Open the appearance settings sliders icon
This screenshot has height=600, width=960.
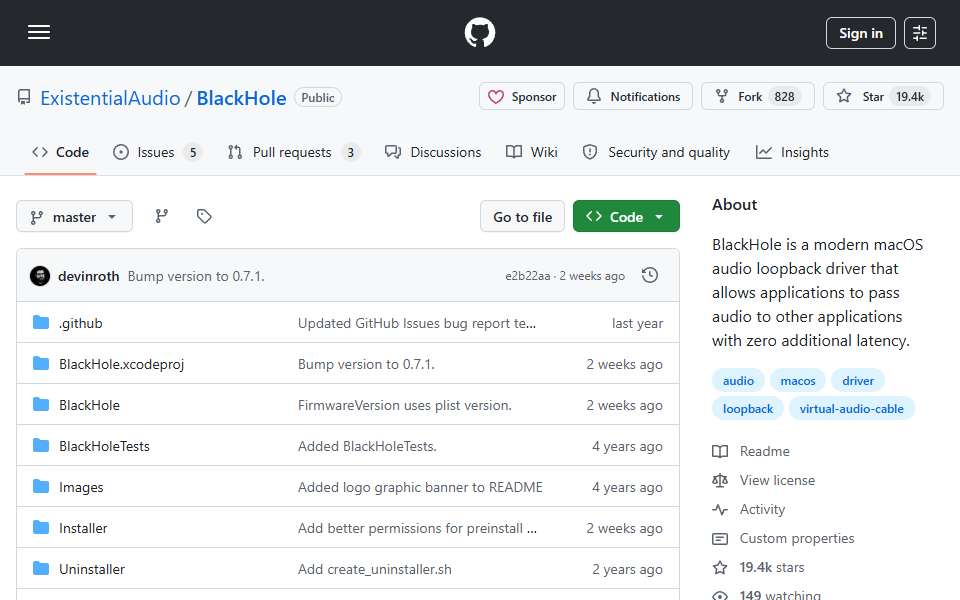[x=920, y=33]
